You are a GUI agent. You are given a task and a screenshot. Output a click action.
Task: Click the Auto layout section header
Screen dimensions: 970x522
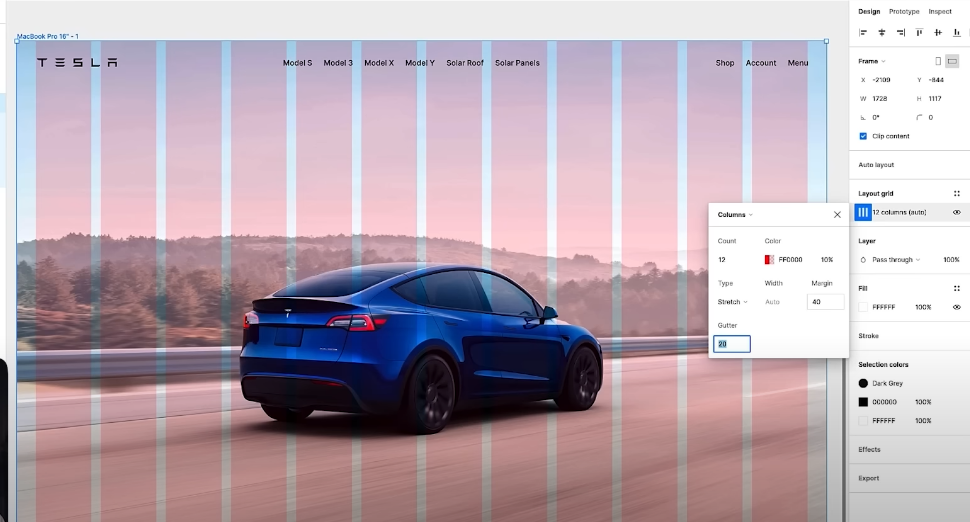click(876, 165)
